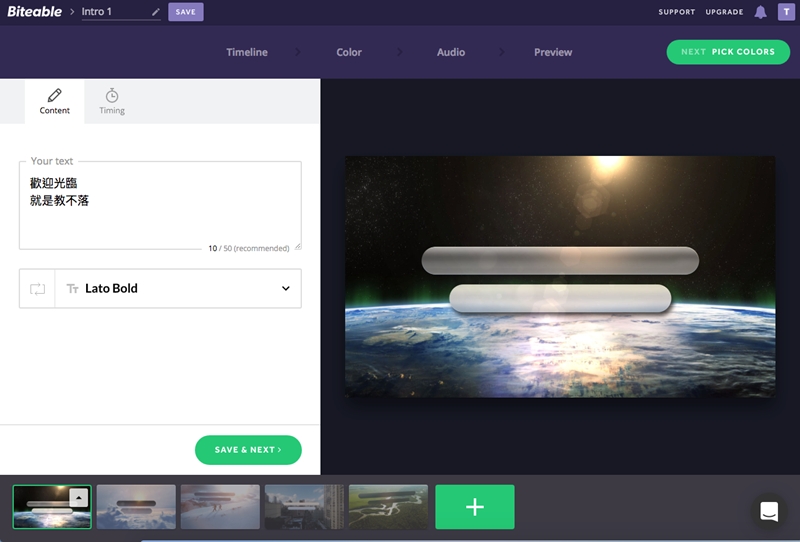This screenshot has width=800, height=542.
Task: Open the Upgrade link
Action: (x=724, y=12)
